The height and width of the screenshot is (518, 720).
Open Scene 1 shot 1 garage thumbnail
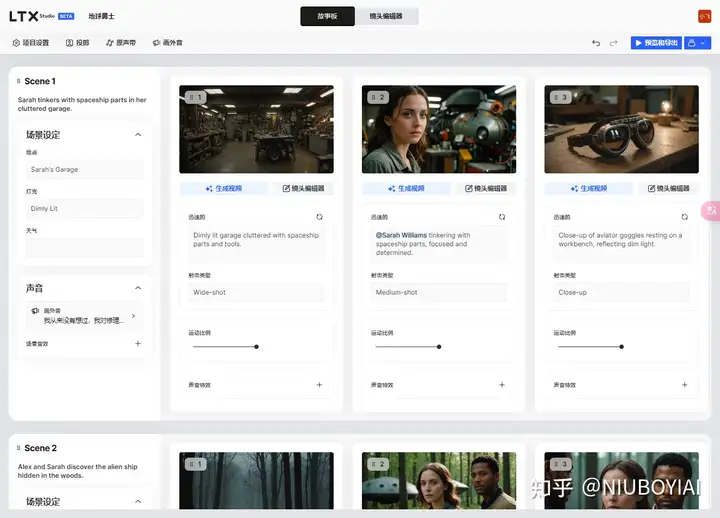pos(256,129)
